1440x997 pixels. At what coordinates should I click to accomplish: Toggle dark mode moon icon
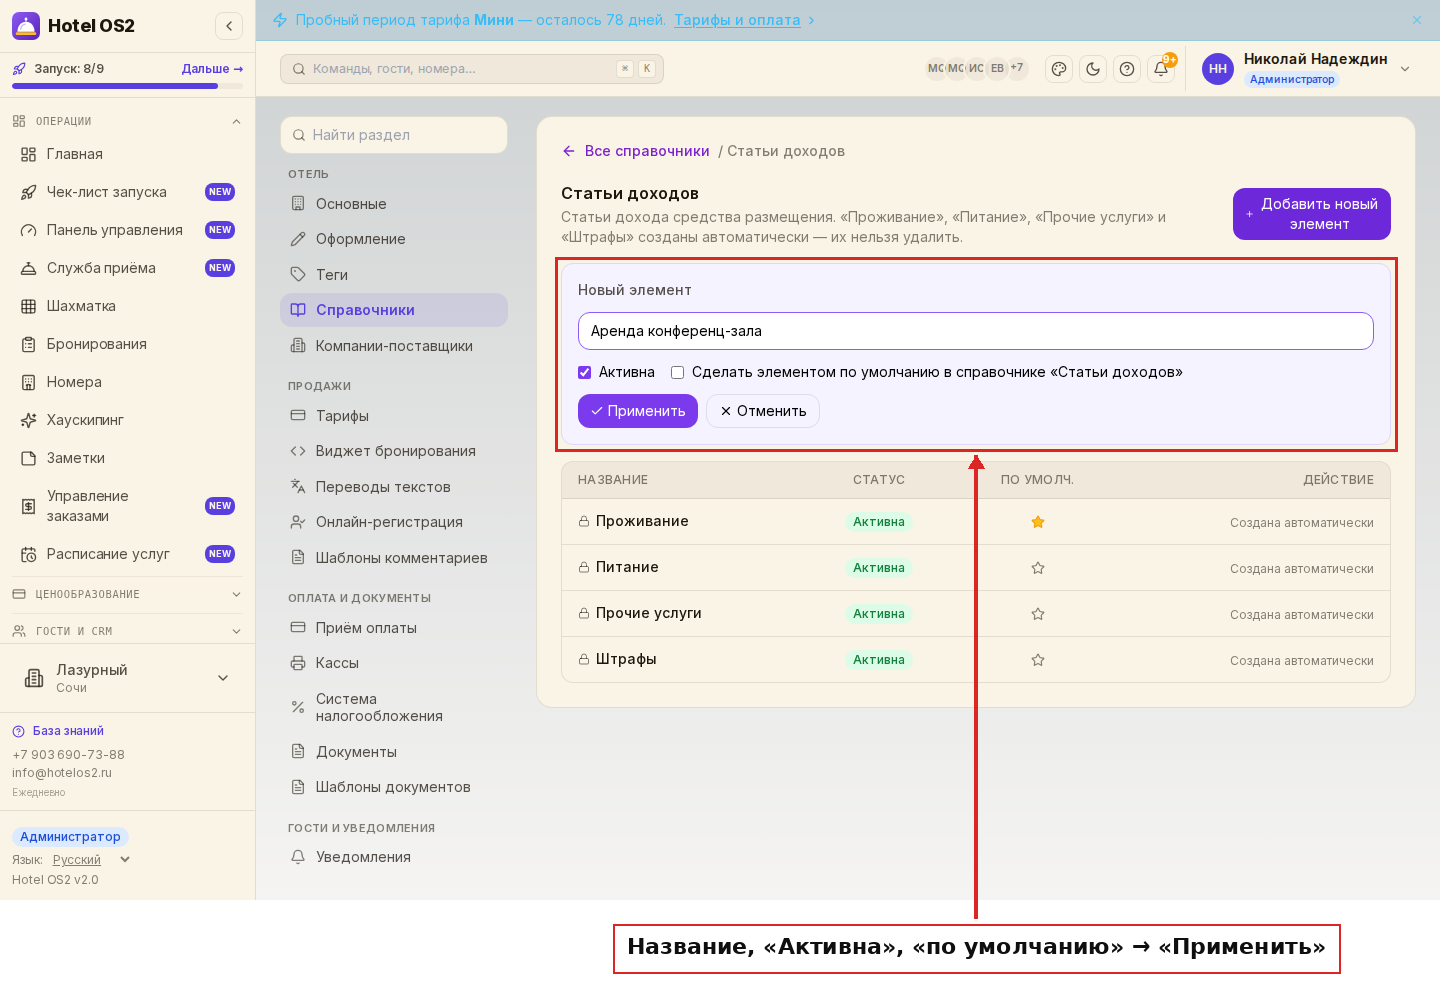pyautogui.click(x=1093, y=69)
